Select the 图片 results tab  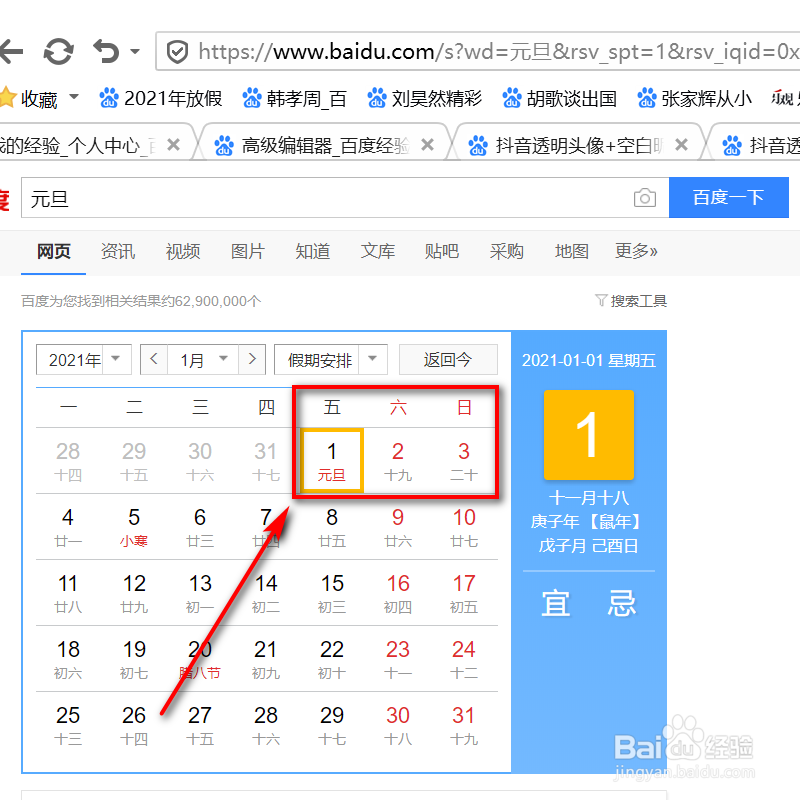247,251
